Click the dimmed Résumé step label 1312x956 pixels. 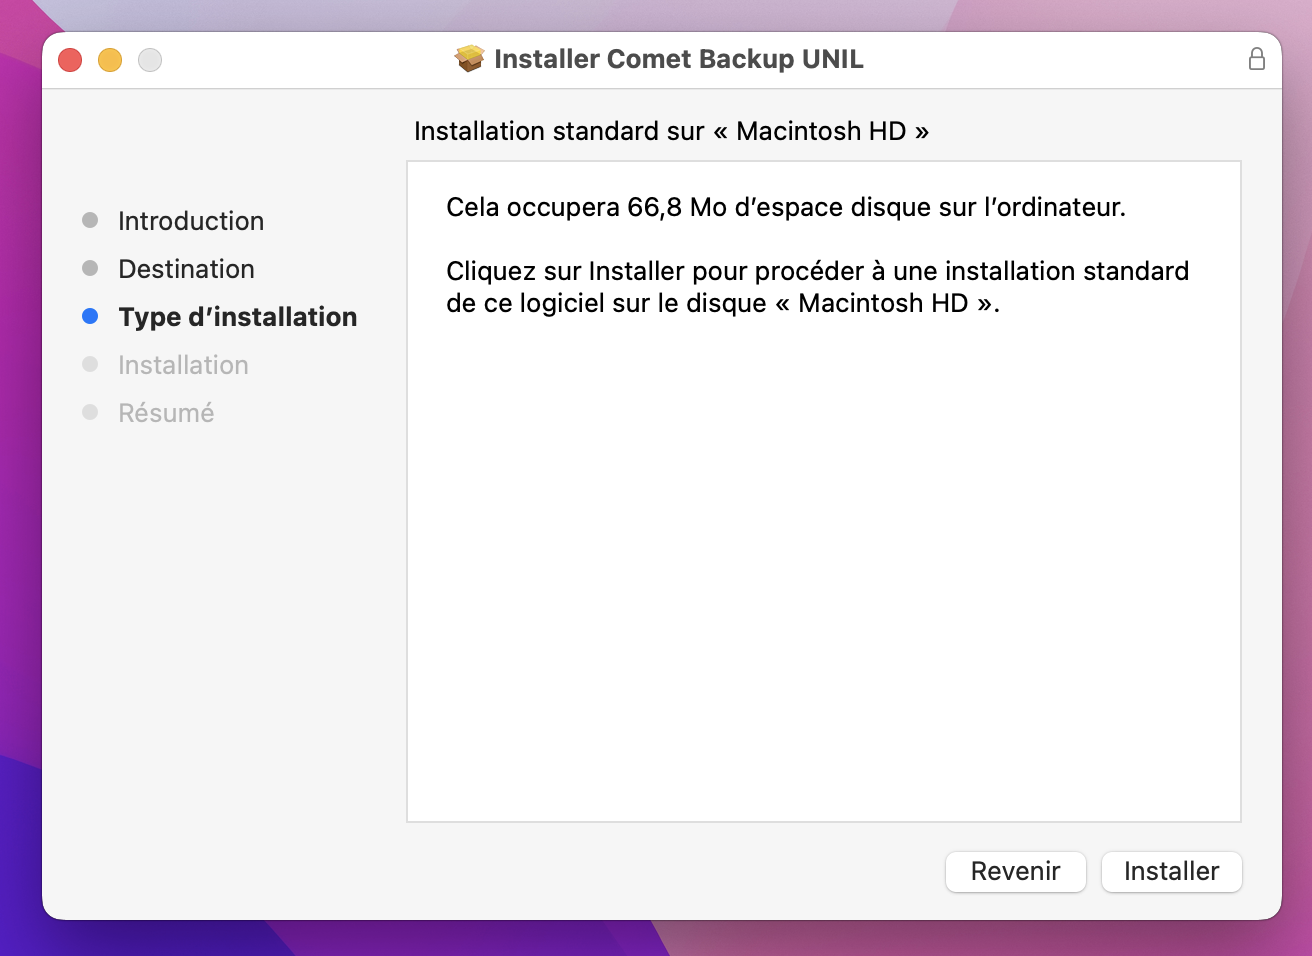pos(166,413)
